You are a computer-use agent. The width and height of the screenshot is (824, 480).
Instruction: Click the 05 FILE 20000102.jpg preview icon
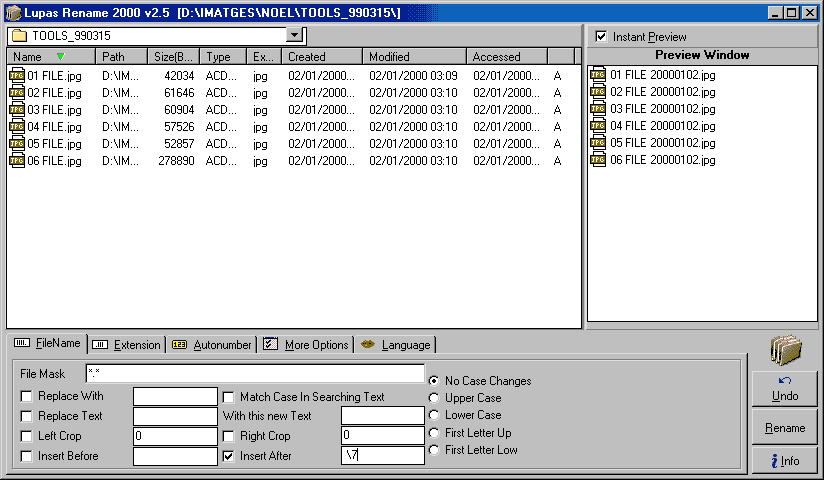click(598, 143)
